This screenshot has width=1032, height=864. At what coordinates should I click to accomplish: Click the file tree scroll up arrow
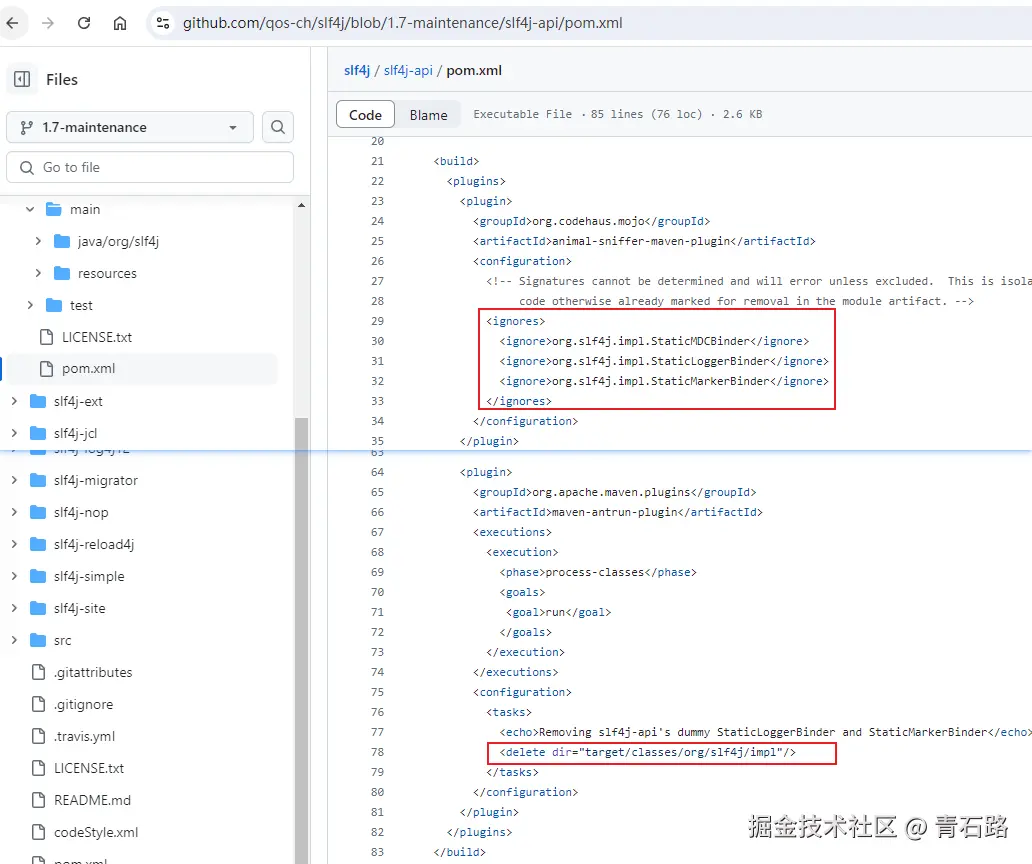[x=301, y=205]
